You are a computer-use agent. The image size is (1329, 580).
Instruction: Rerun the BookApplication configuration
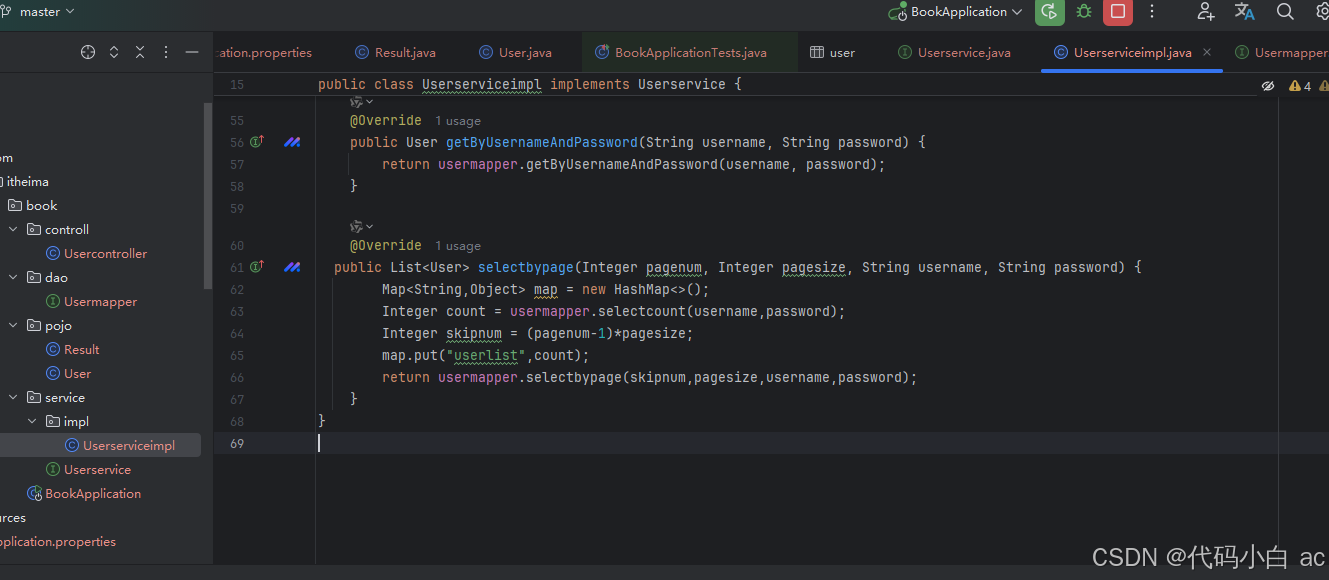pyautogui.click(x=1049, y=12)
